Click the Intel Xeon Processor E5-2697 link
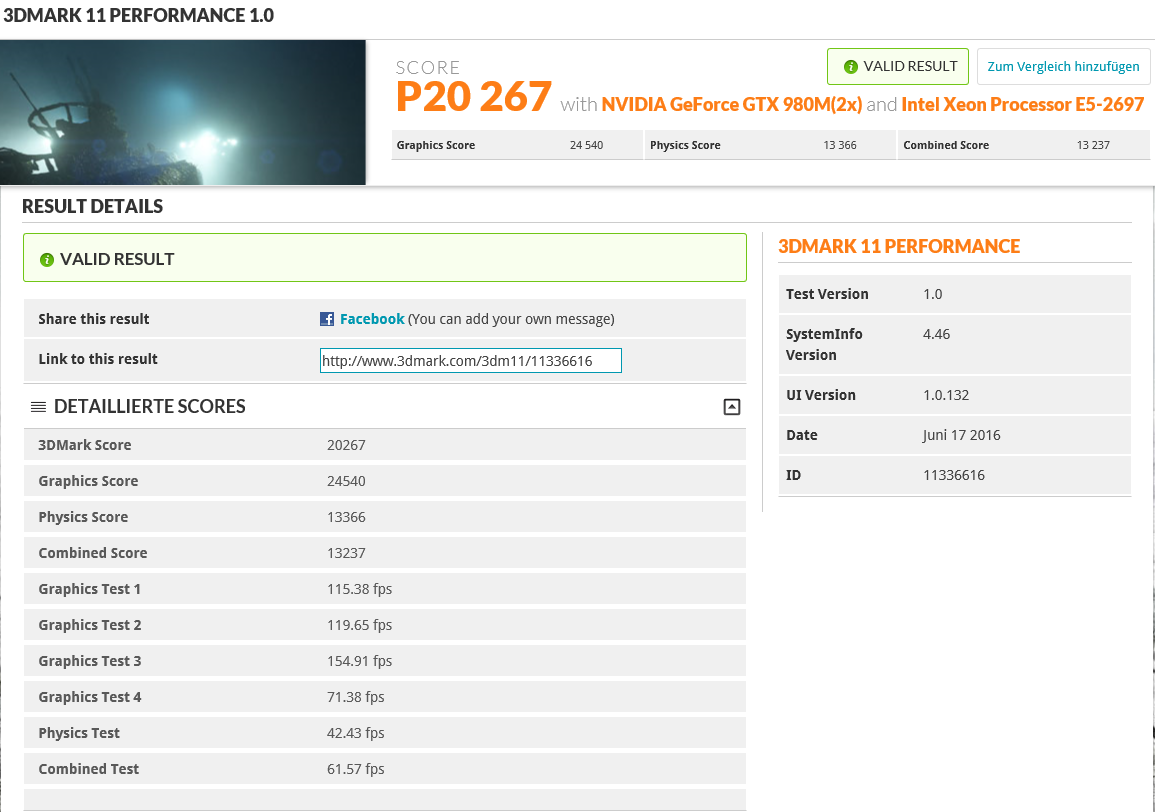The image size is (1155, 812). click(1022, 105)
